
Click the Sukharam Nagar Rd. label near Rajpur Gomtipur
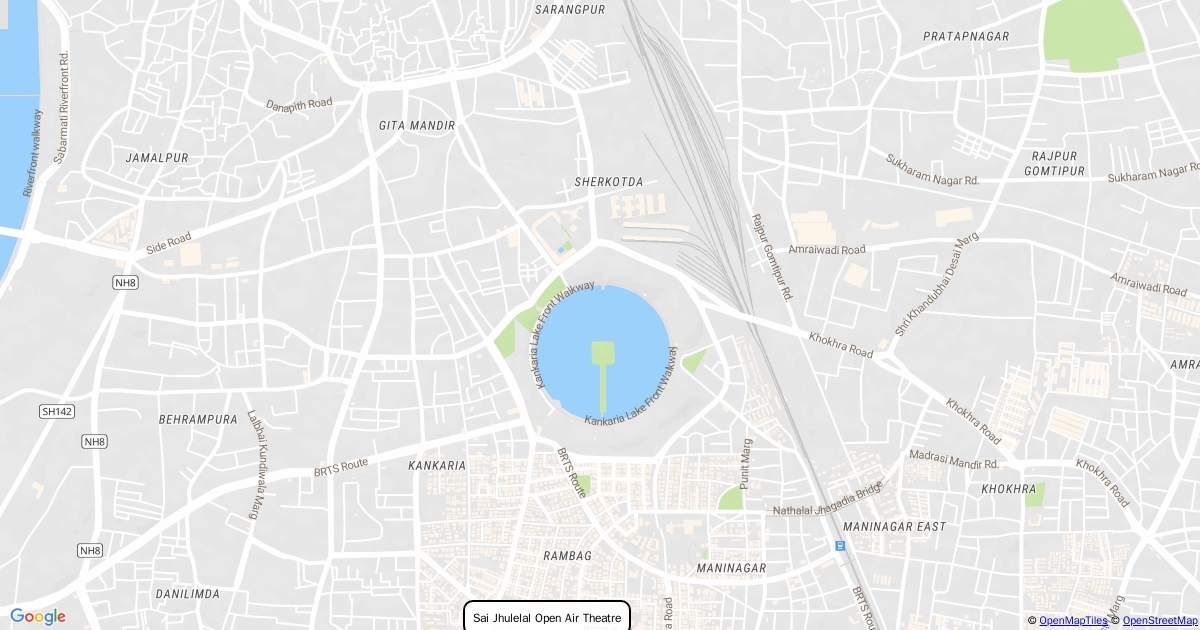pyautogui.click(x=1153, y=176)
